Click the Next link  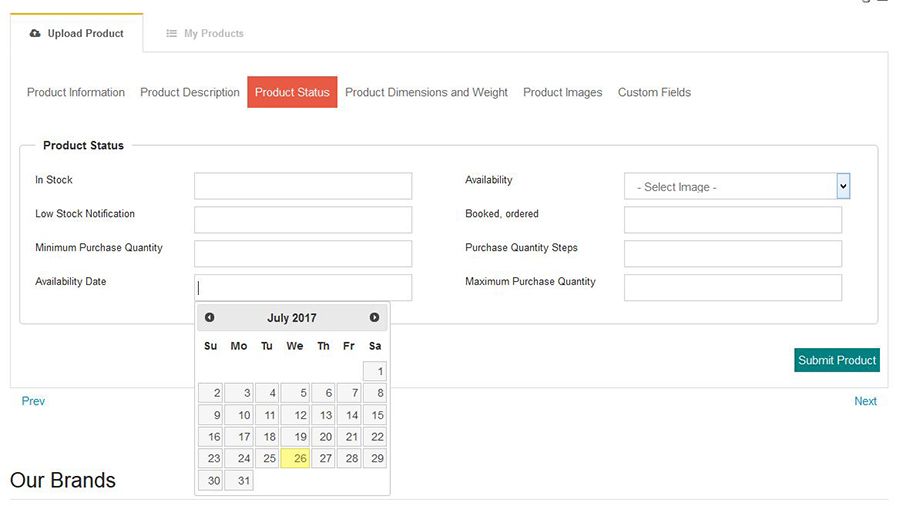(865, 401)
